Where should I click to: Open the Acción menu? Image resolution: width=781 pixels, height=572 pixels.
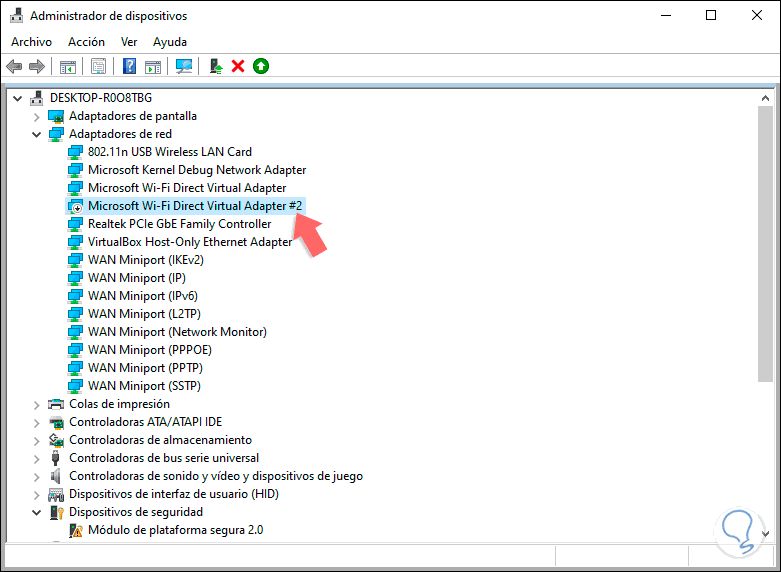pyautogui.click(x=86, y=42)
